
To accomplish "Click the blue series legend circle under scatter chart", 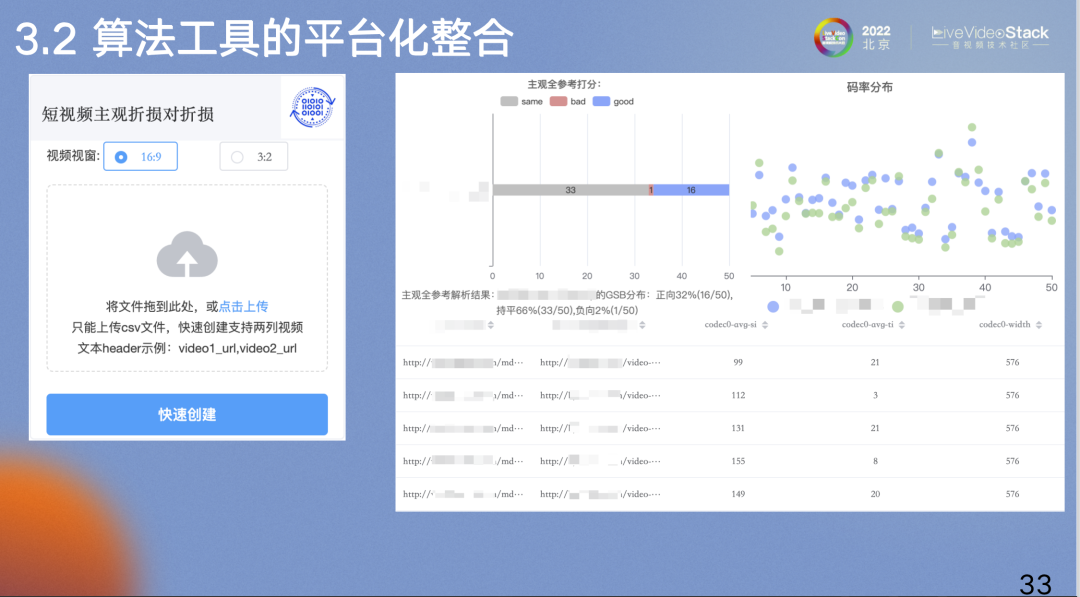I will (x=773, y=306).
